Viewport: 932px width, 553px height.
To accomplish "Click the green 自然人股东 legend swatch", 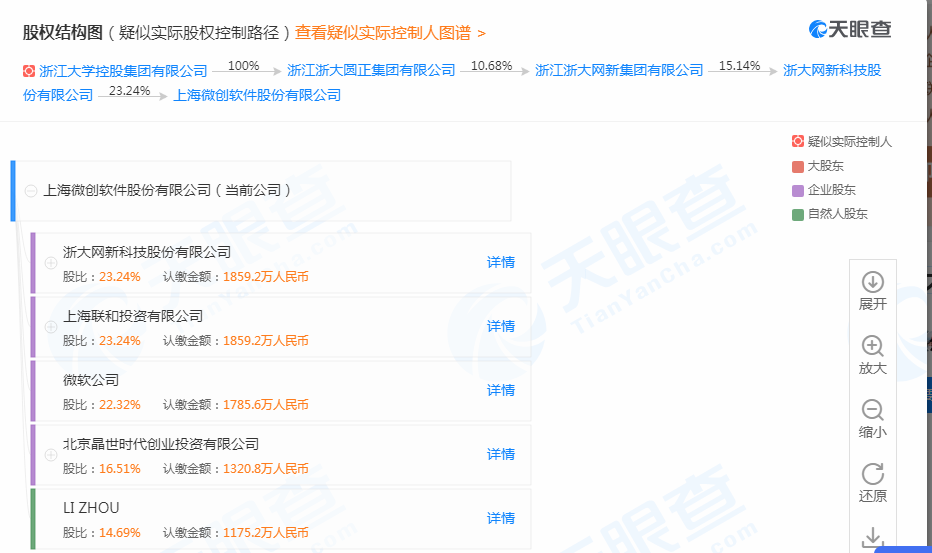I will pos(798,215).
